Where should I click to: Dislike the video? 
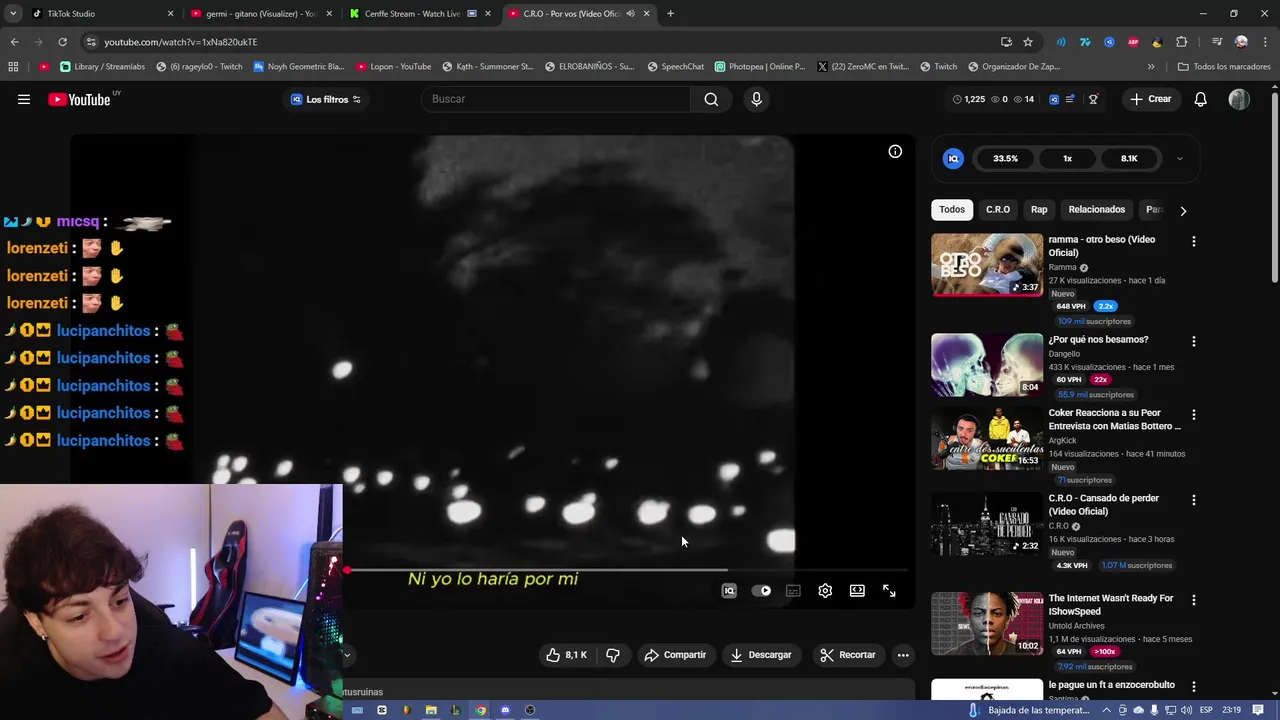[x=613, y=655]
